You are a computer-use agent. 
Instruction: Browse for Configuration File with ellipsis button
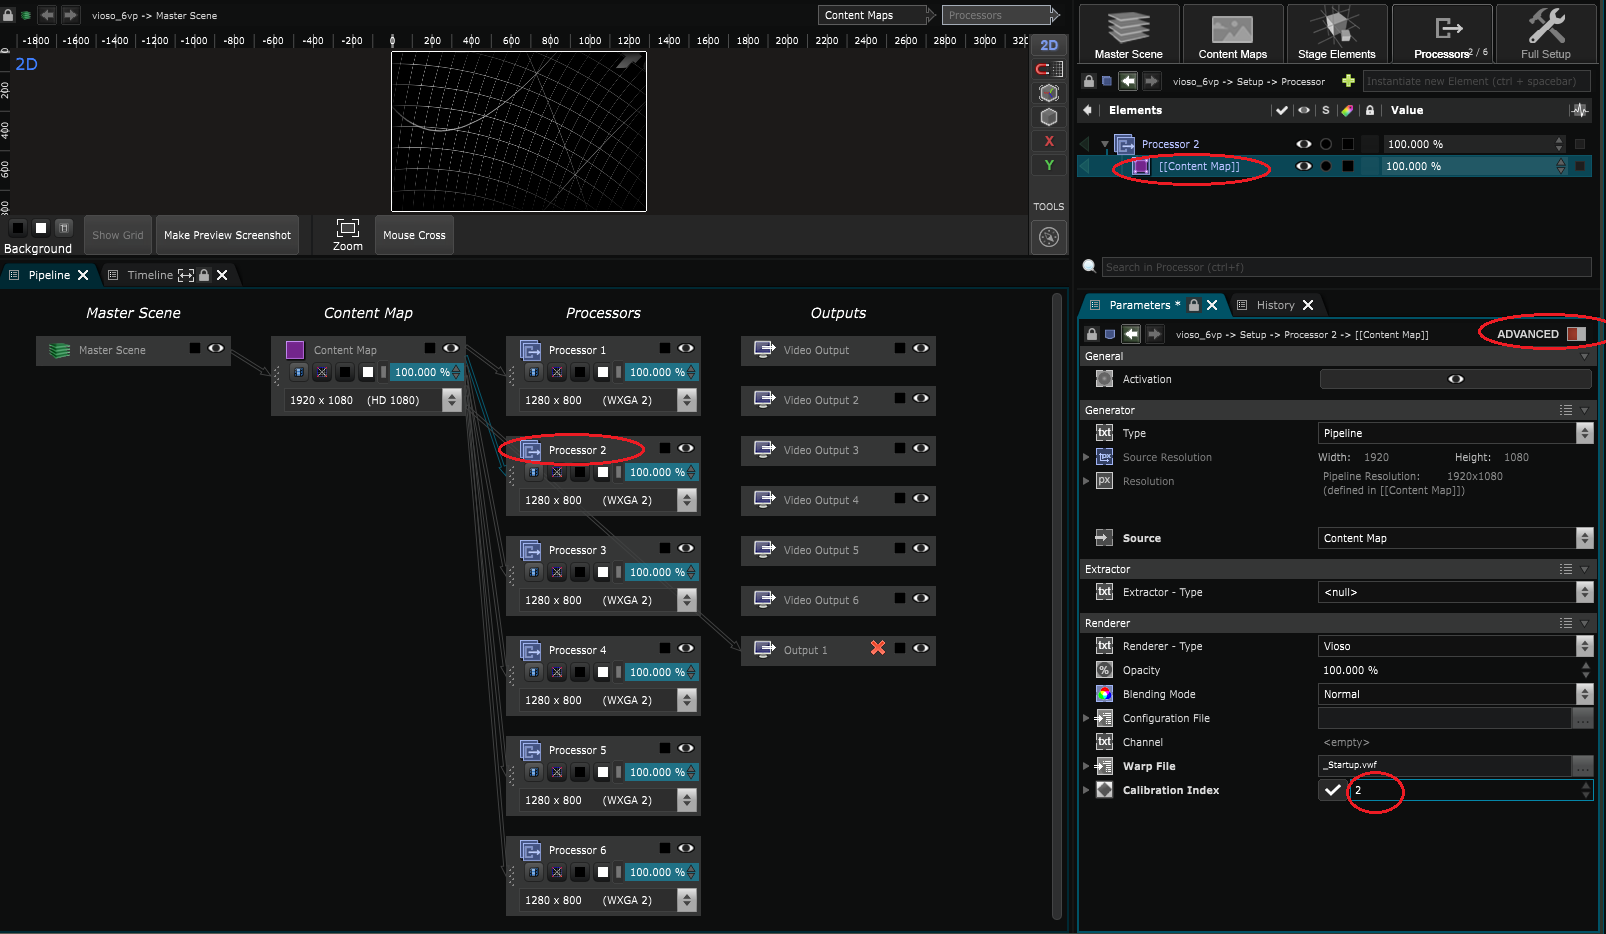pyautogui.click(x=1582, y=718)
